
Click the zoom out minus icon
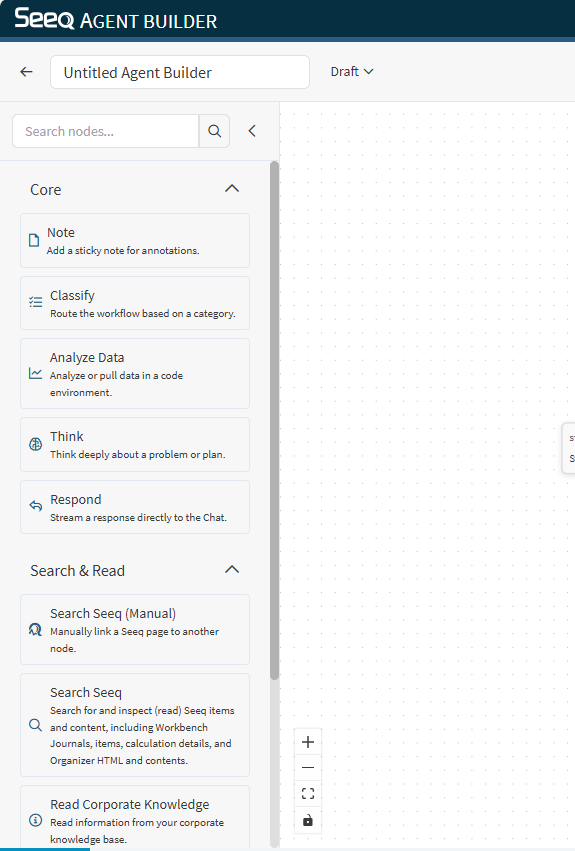(x=308, y=767)
